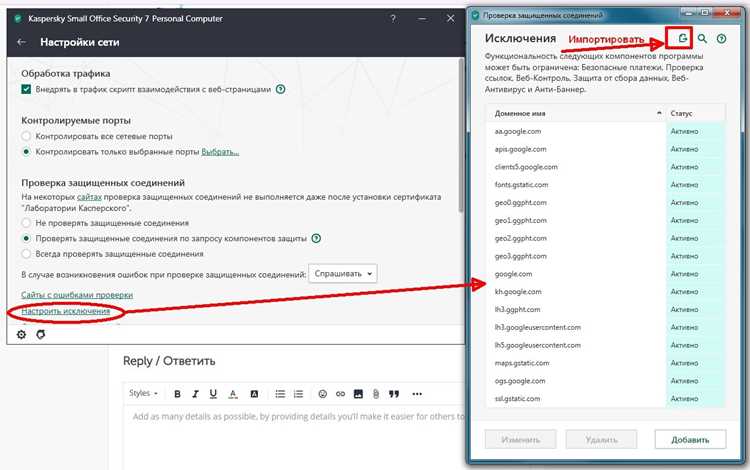Select 'Контролировать только выбранные порты' radio
Image resolution: width=750 pixels, height=470 pixels.
pos(26,152)
